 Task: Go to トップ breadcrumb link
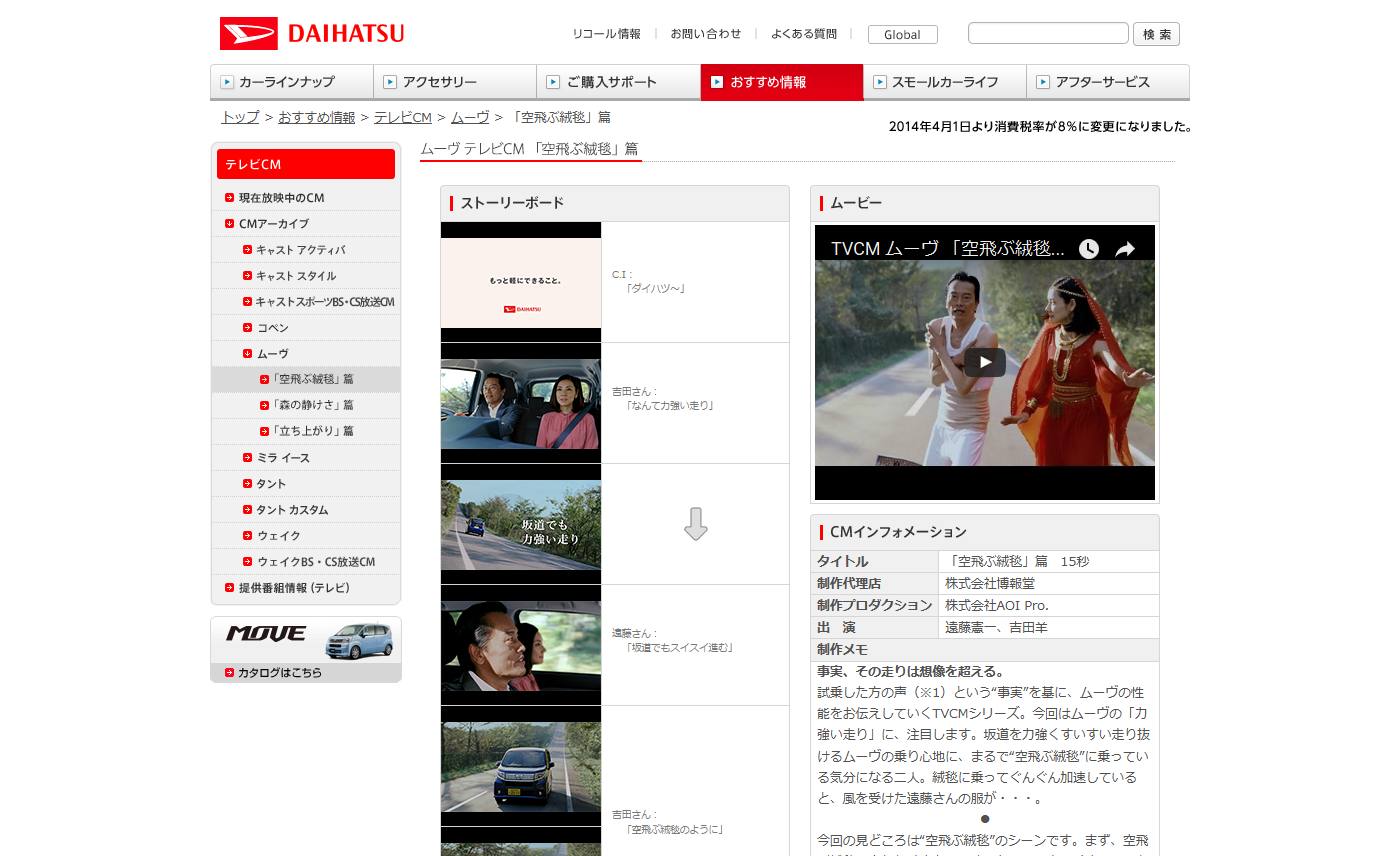click(x=240, y=117)
